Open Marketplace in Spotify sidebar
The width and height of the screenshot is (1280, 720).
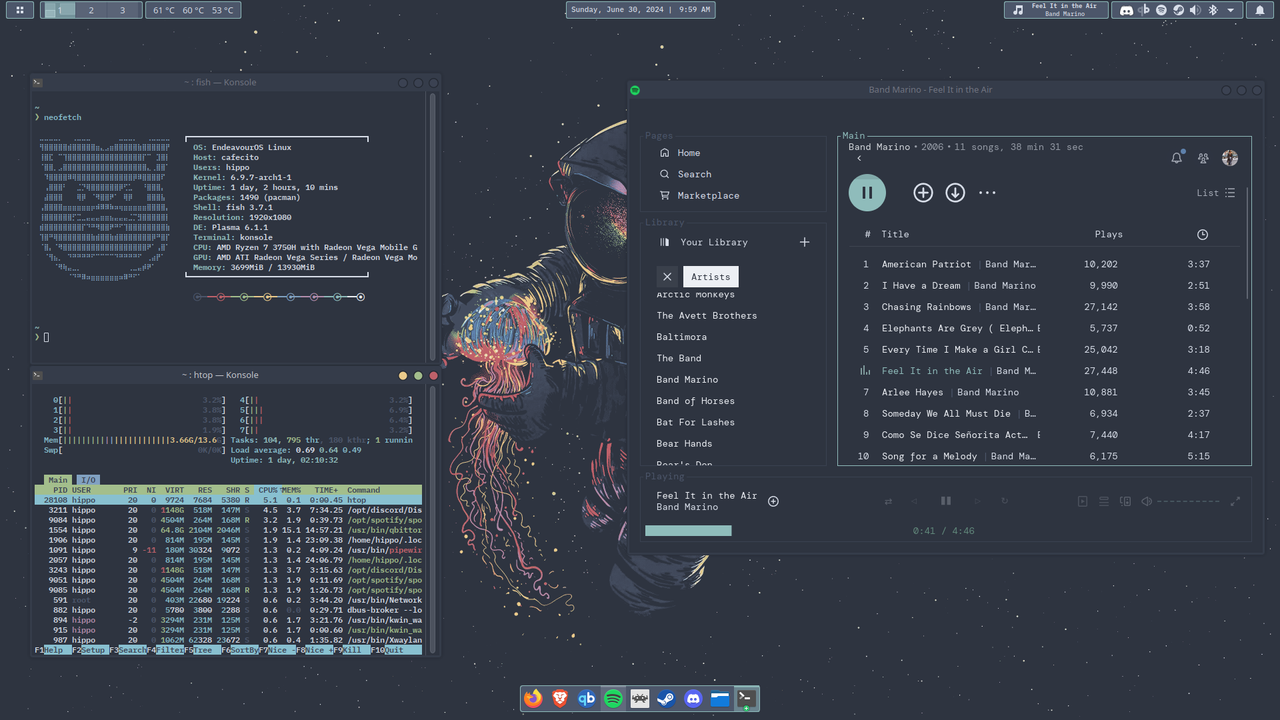pyautogui.click(x=699, y=195)
